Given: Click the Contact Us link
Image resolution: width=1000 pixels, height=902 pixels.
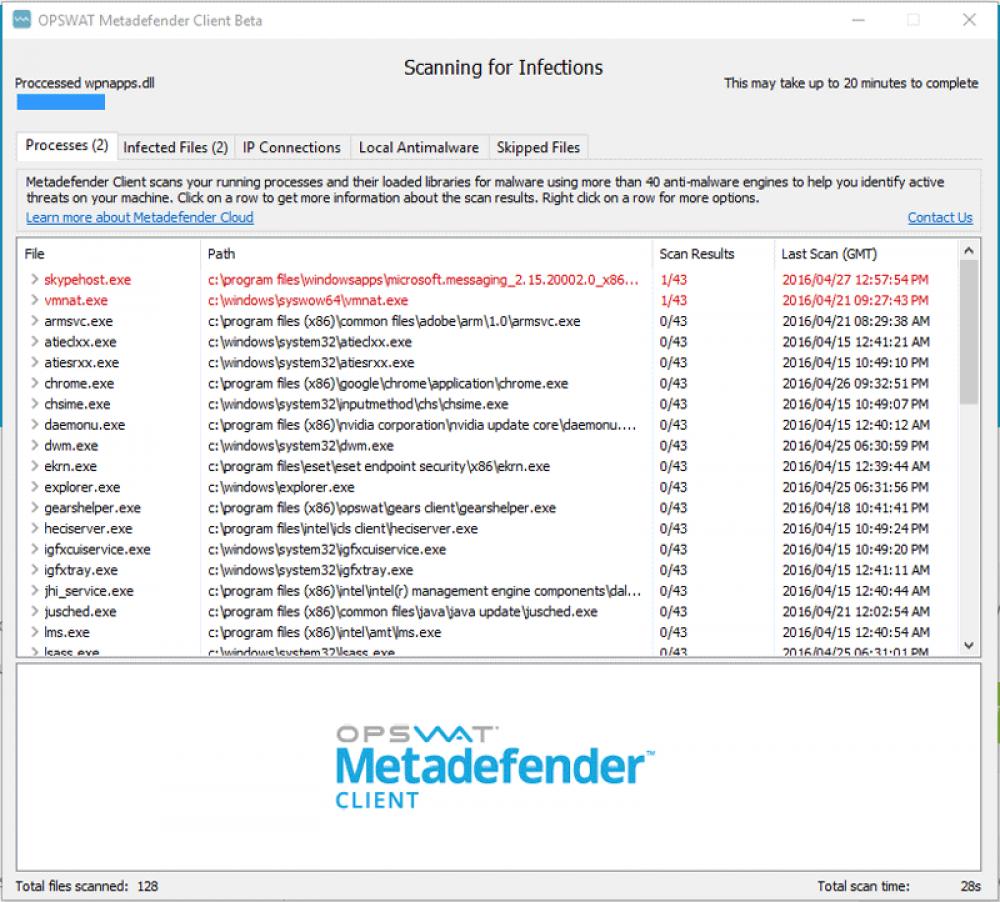Looking at the screenshot, I should 939,217.
